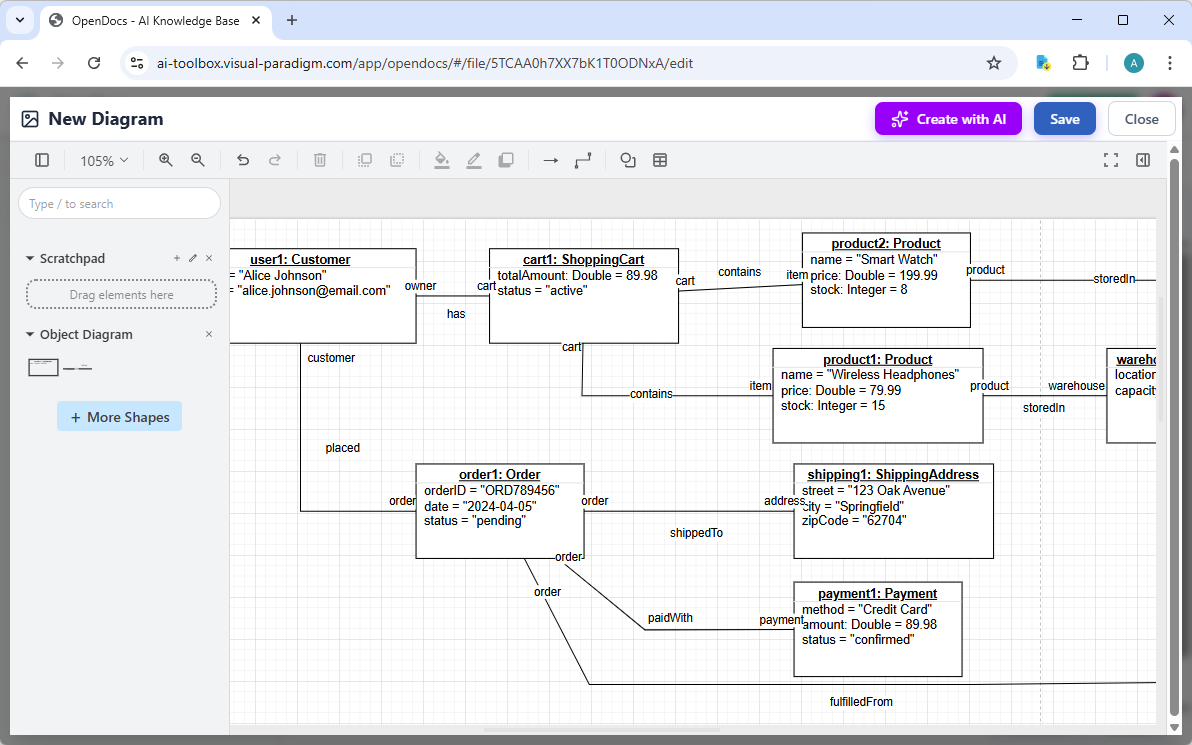Click the Connector line style icon

pos(583,160)
